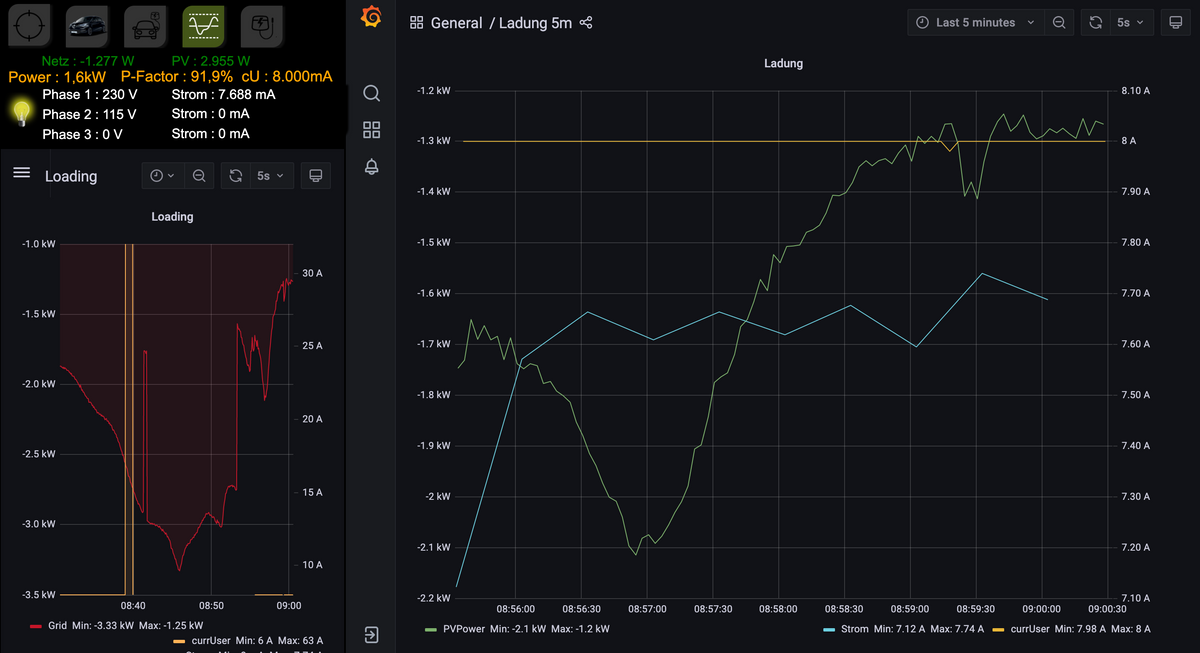Click the Ladung 5m dashboard title
Screen dimensions: 1200x653
[x=535, y=22]
